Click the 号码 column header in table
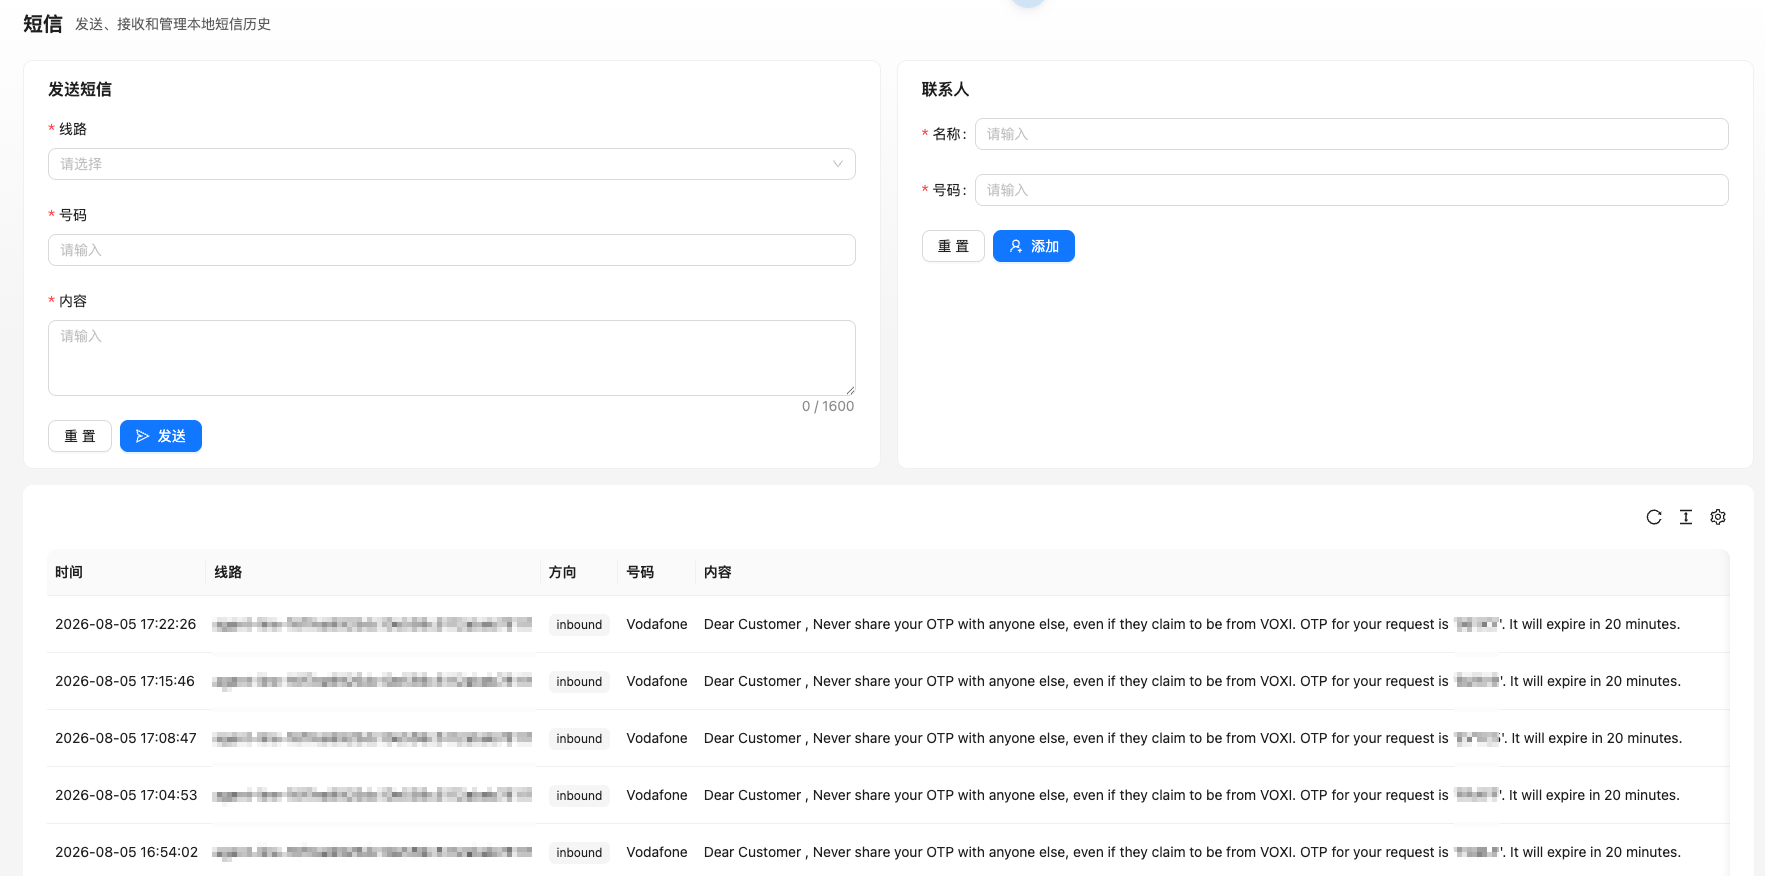 click(x=640, y=572)
